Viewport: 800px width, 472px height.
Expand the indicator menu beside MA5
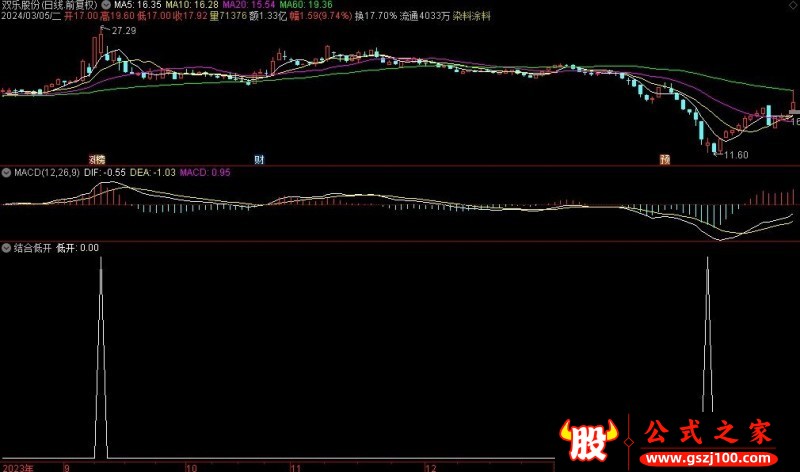(106, 5)
